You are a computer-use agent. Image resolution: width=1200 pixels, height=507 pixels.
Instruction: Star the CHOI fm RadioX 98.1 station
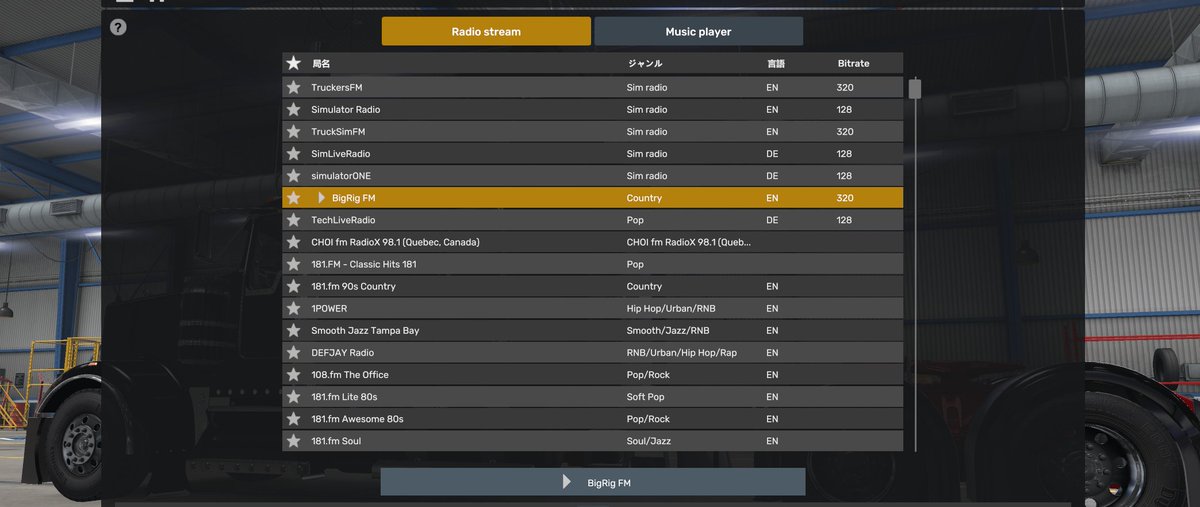pos(293,242)
